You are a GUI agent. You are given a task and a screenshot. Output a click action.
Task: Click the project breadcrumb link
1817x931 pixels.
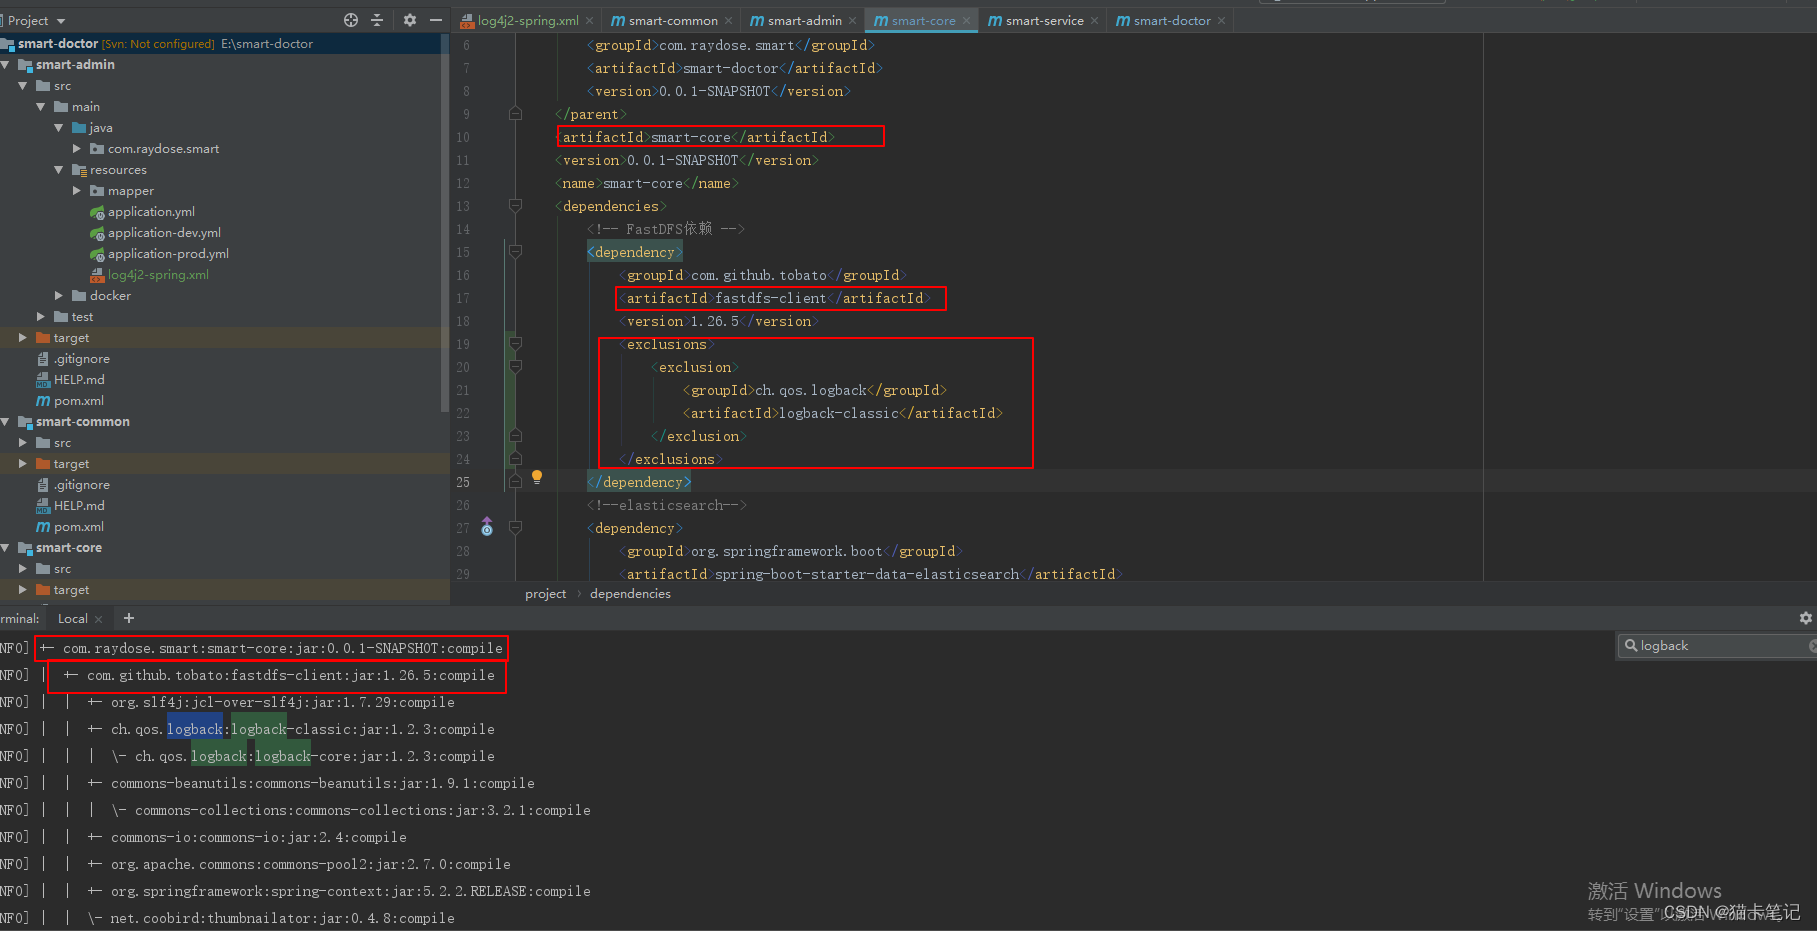546,593
